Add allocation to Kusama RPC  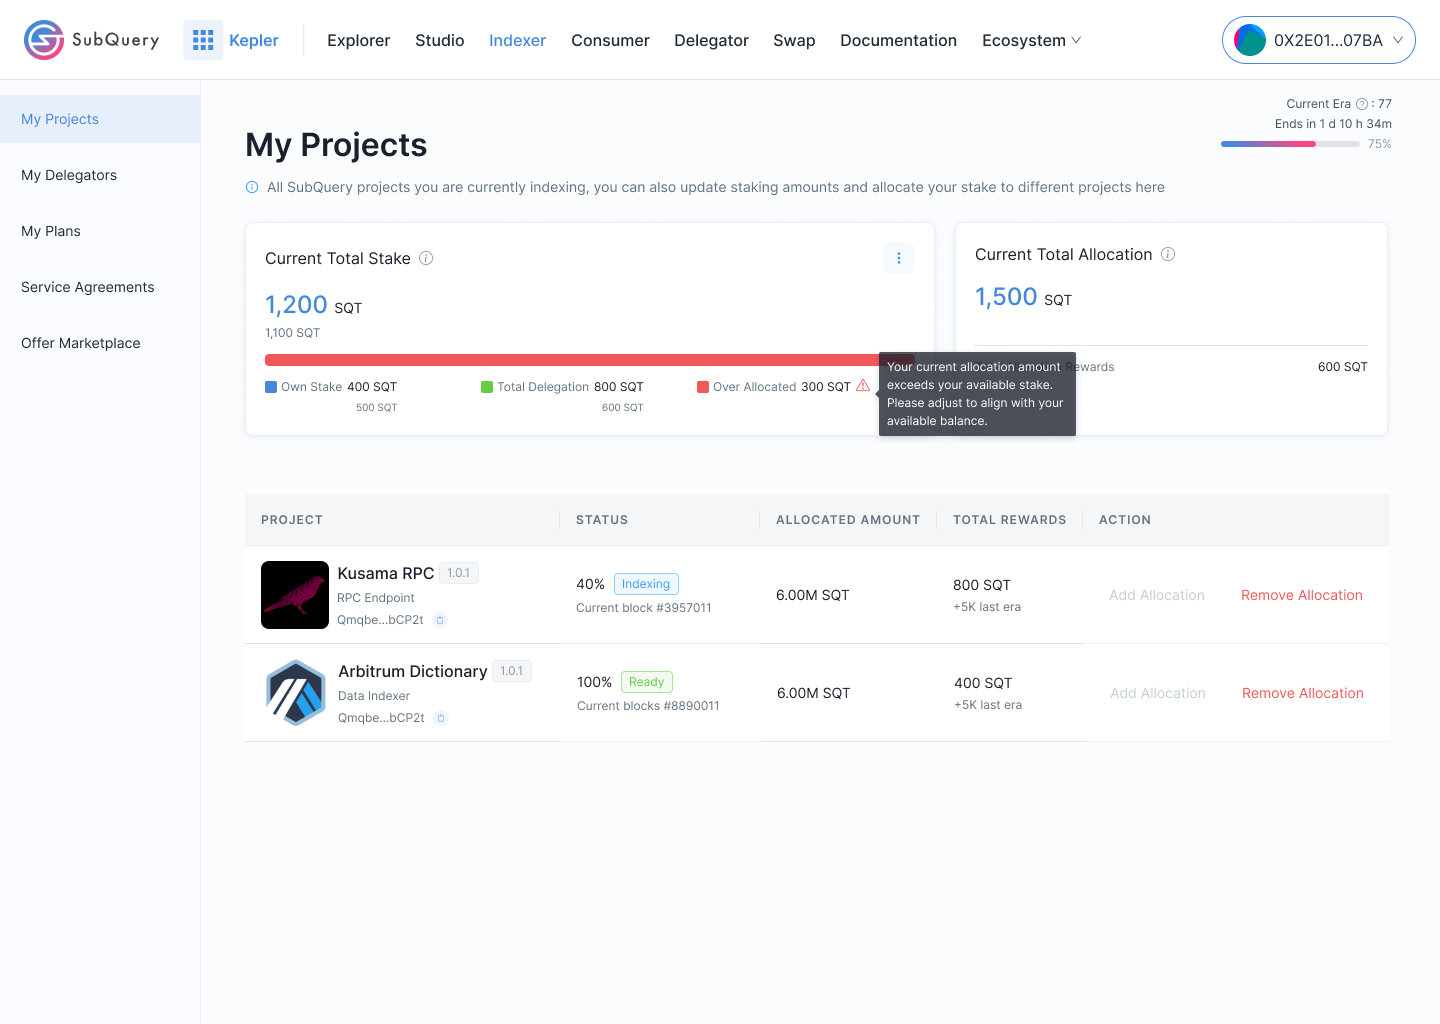tap(1157, 595)
